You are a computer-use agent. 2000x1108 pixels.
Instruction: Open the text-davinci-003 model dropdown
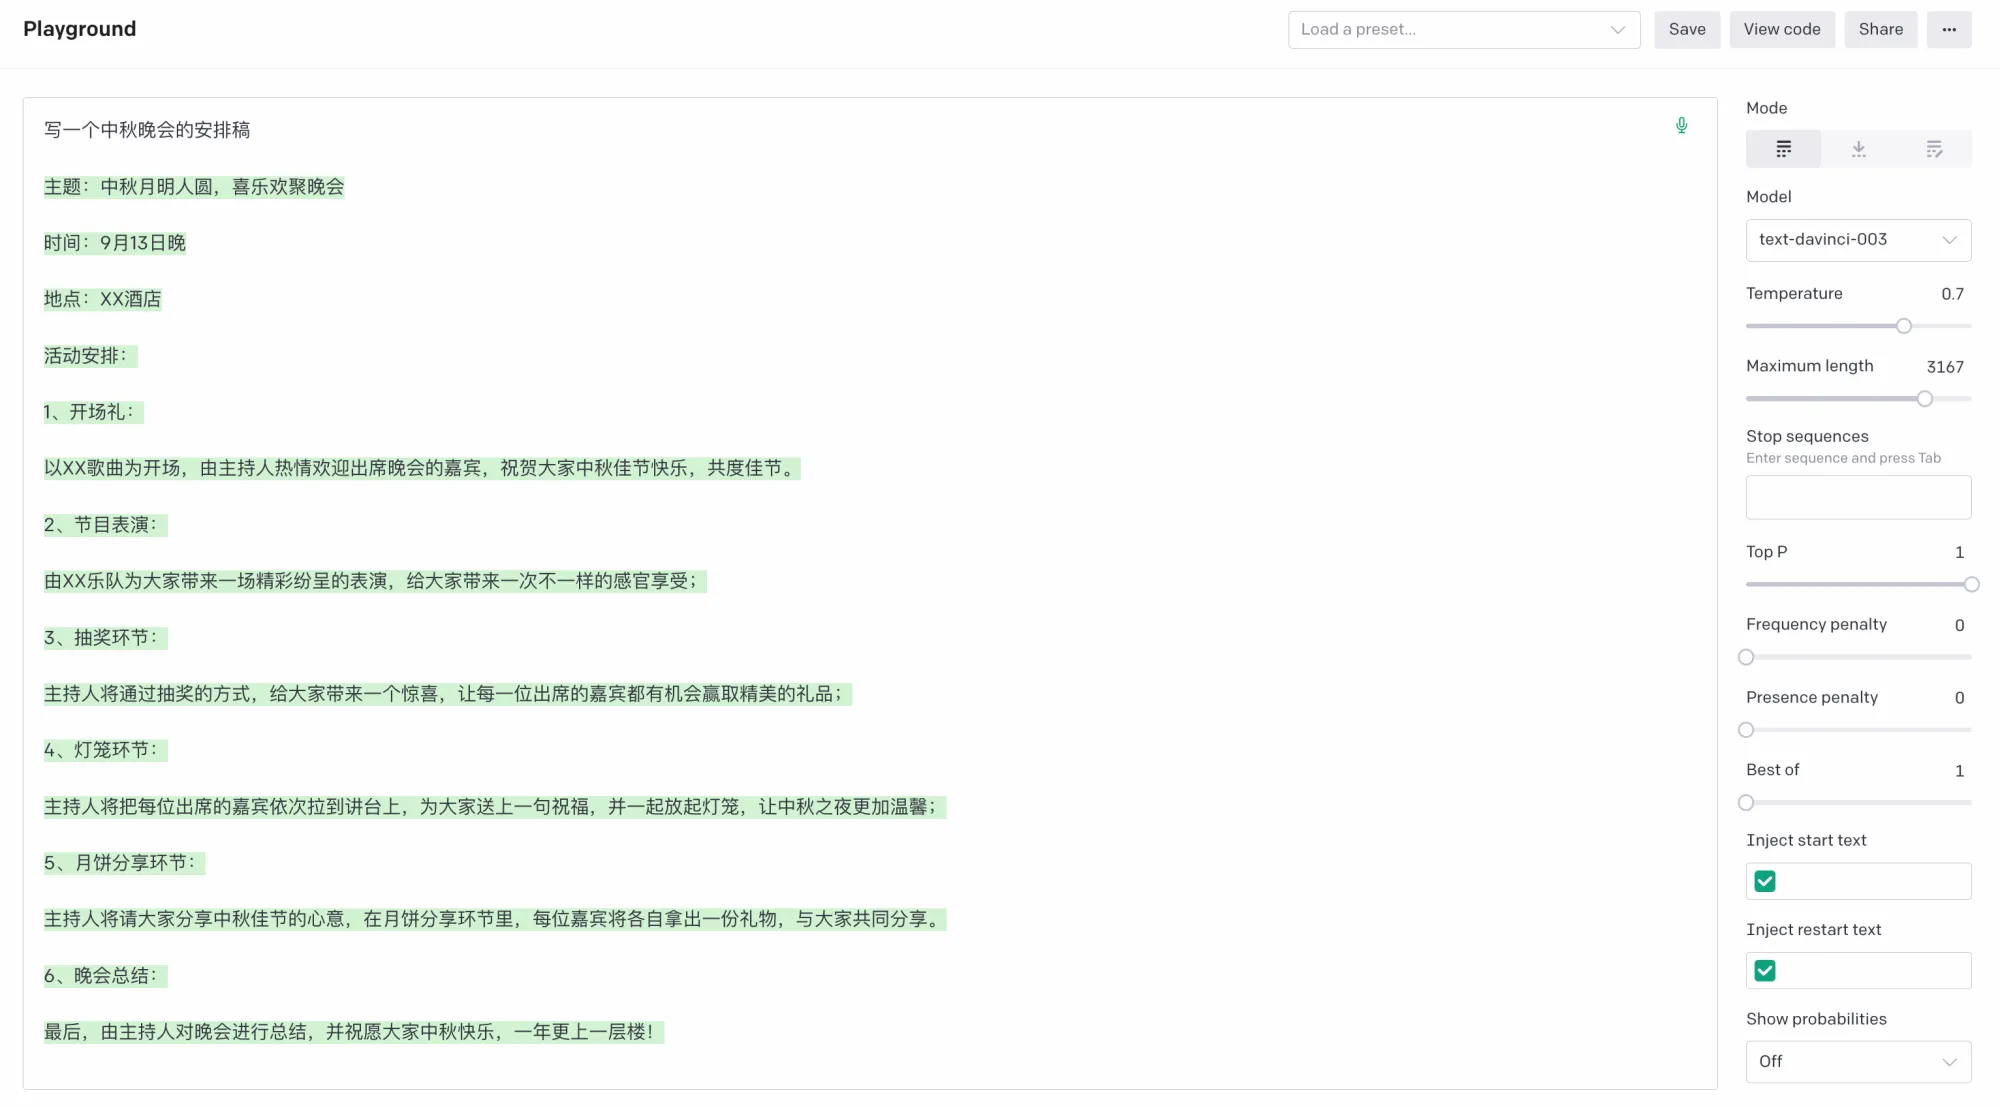(x=1857, y=240)
